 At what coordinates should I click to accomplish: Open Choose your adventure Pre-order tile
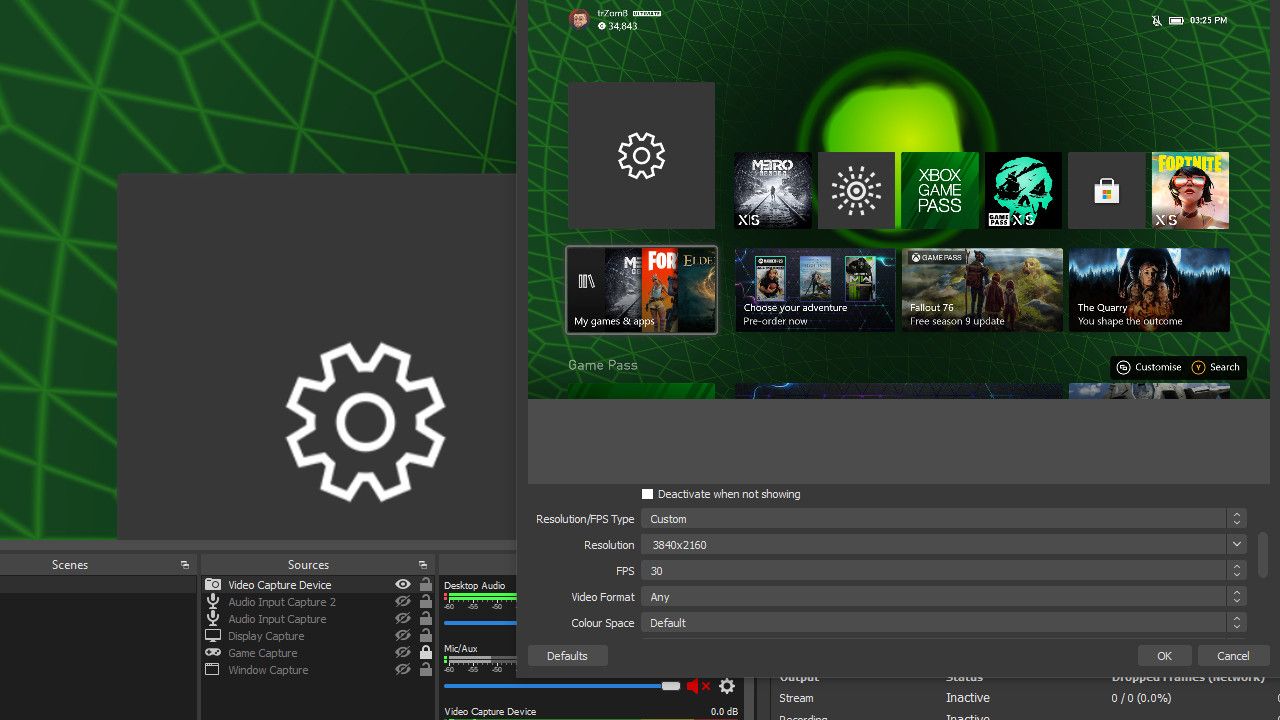click(815, 290)
